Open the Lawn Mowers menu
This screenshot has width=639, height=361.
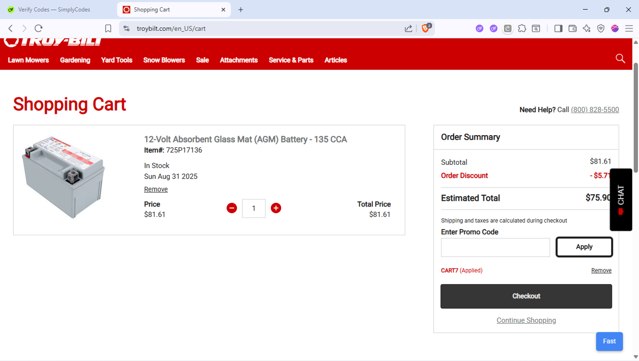tap(28, 60)
